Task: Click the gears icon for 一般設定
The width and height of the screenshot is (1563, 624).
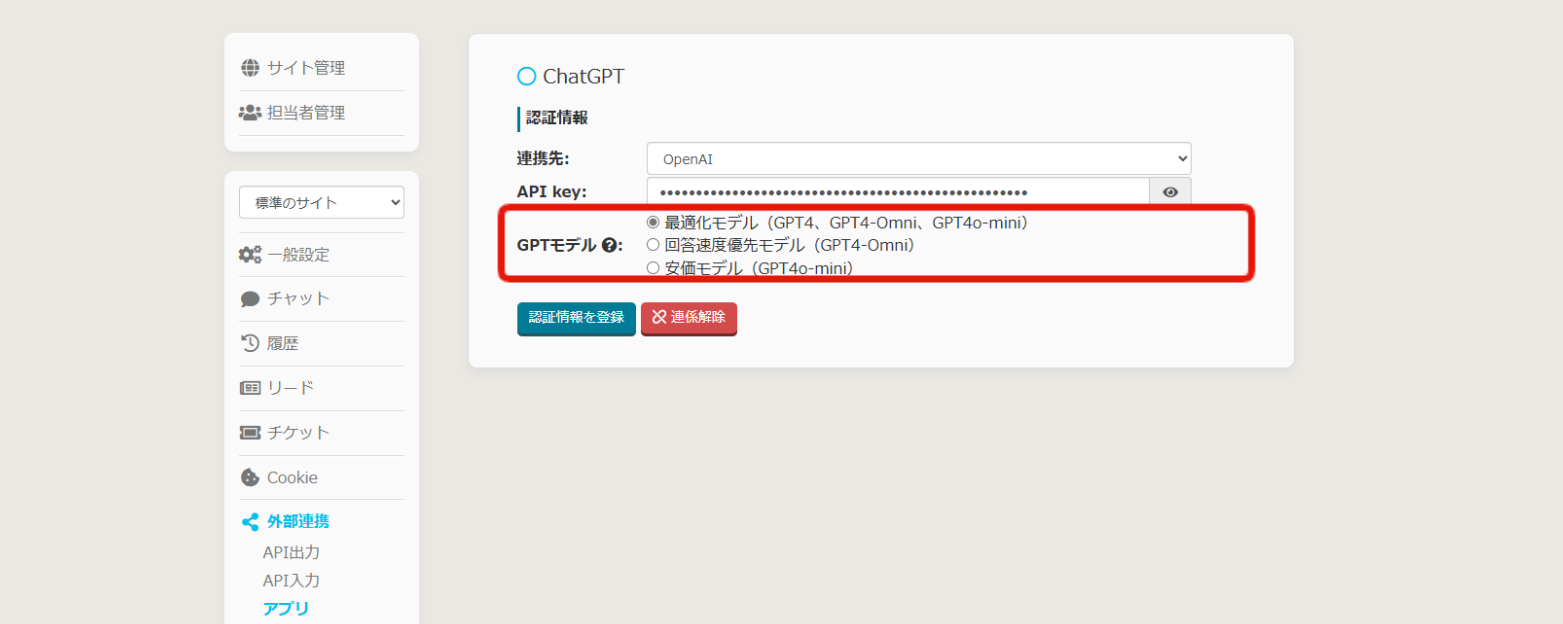Action: pyautogui.click(x=250, y=254)
